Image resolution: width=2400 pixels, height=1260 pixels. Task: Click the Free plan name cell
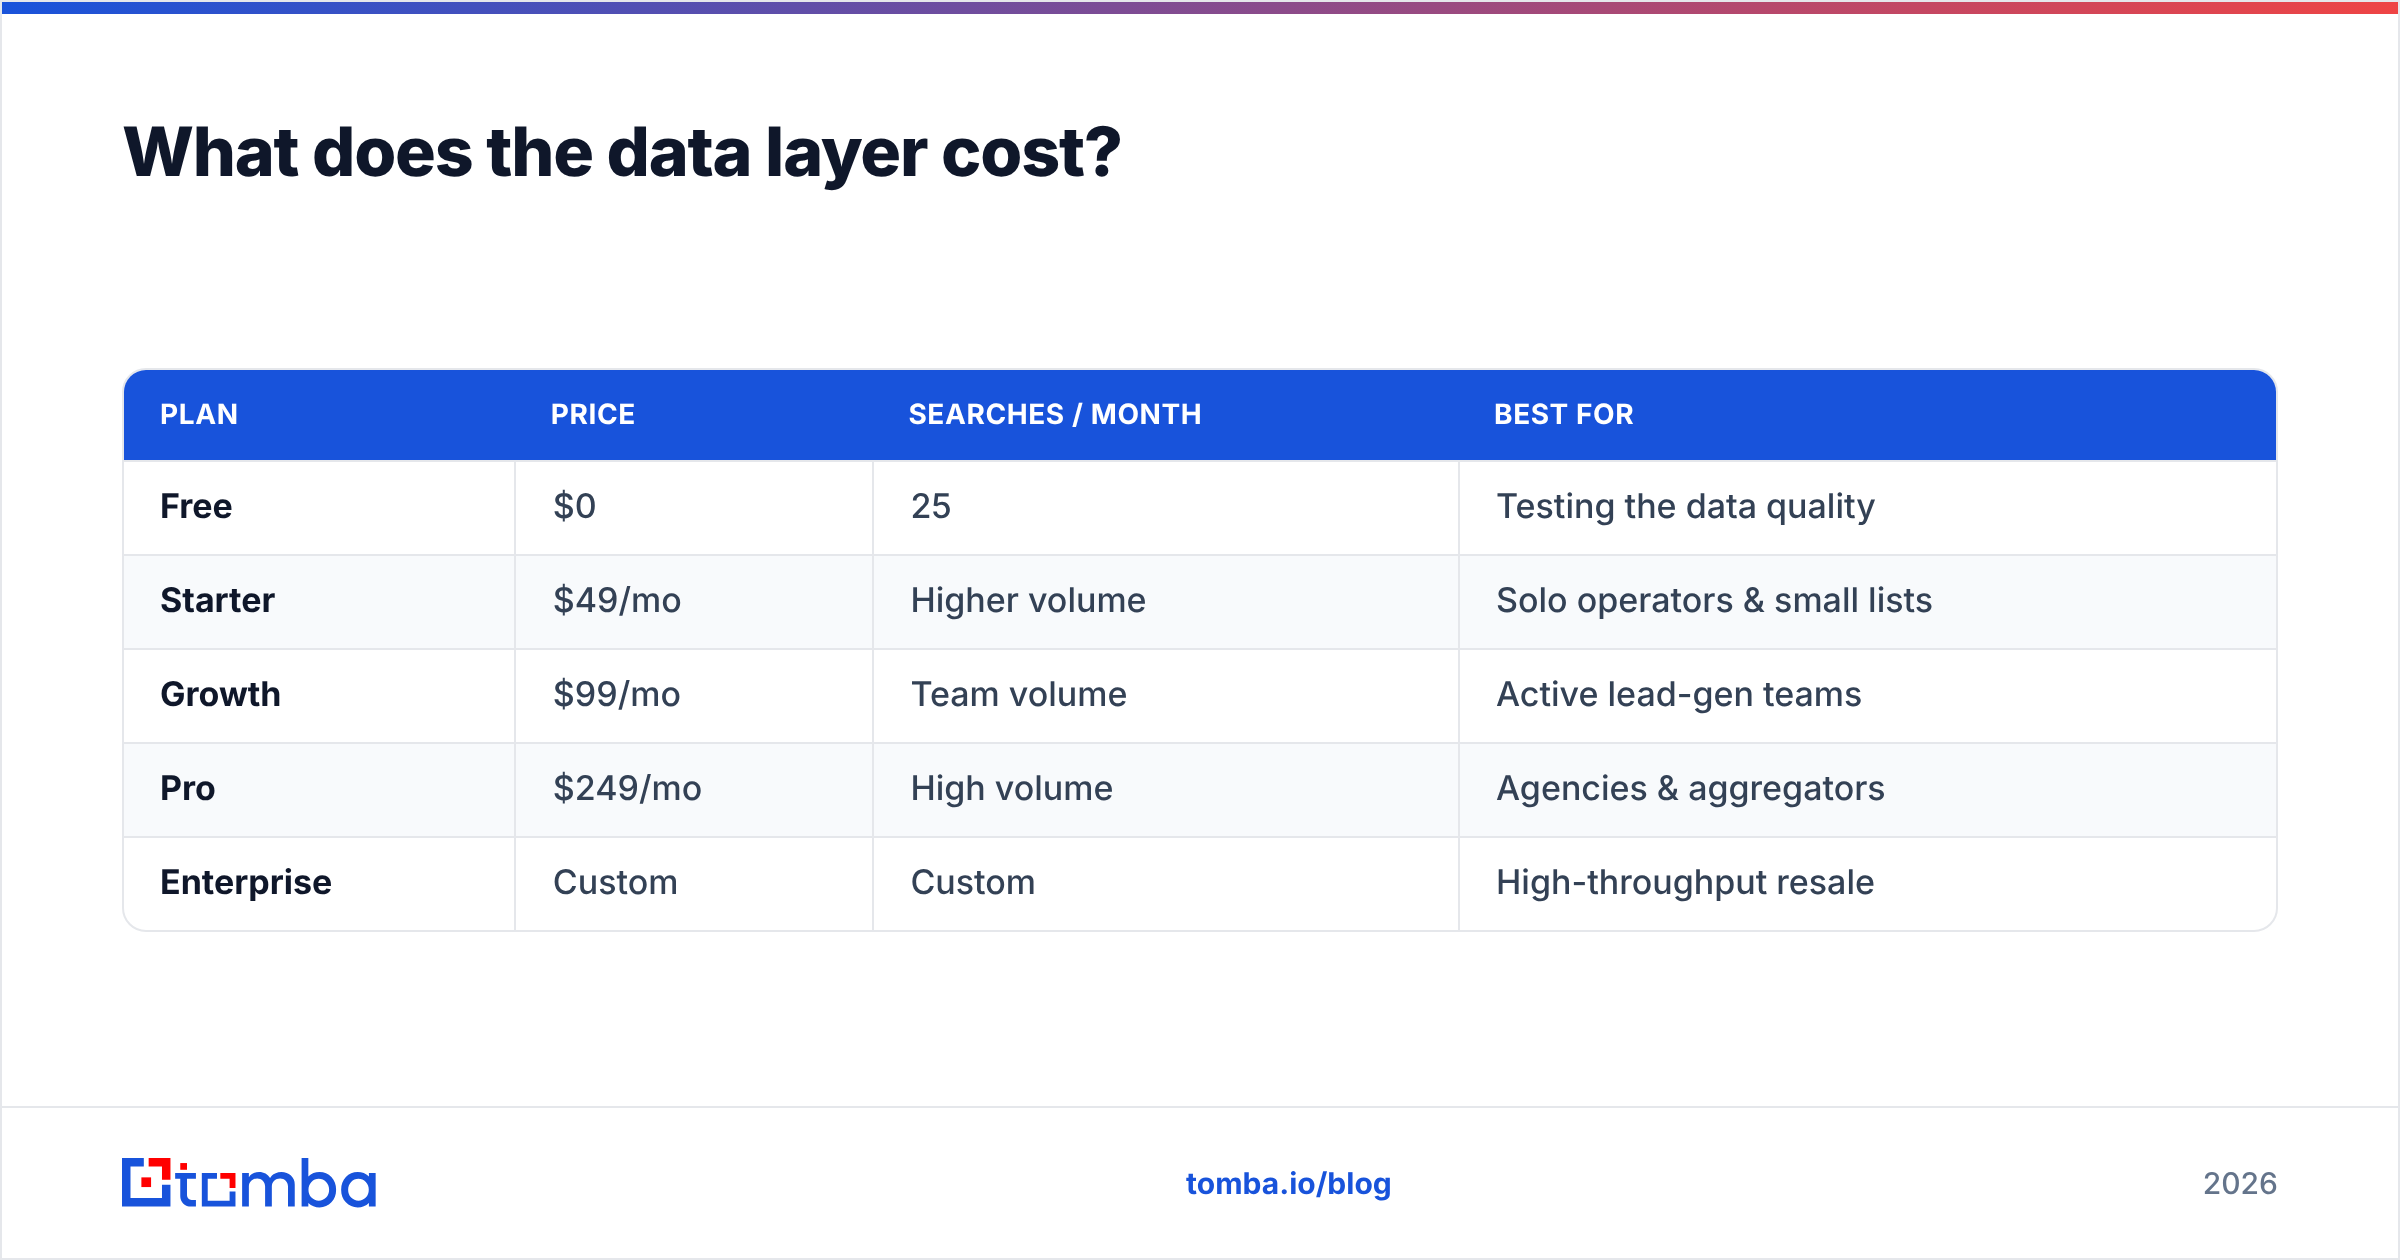[319, 507]
